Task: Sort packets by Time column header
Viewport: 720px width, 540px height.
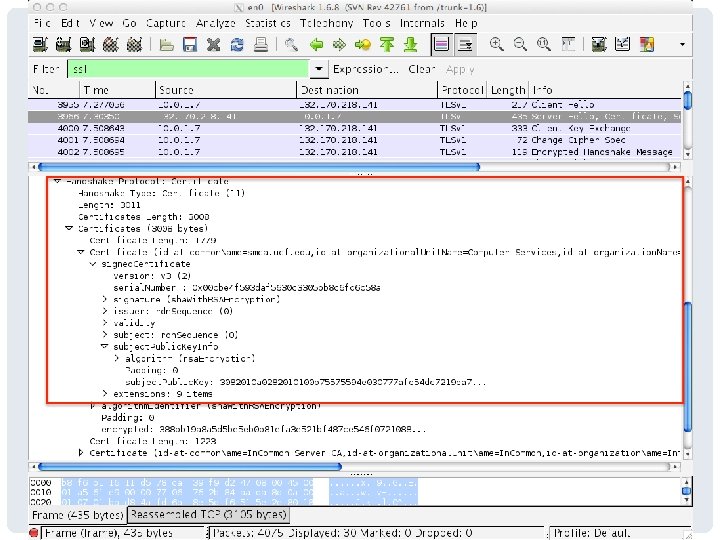Action: (118, 90)
